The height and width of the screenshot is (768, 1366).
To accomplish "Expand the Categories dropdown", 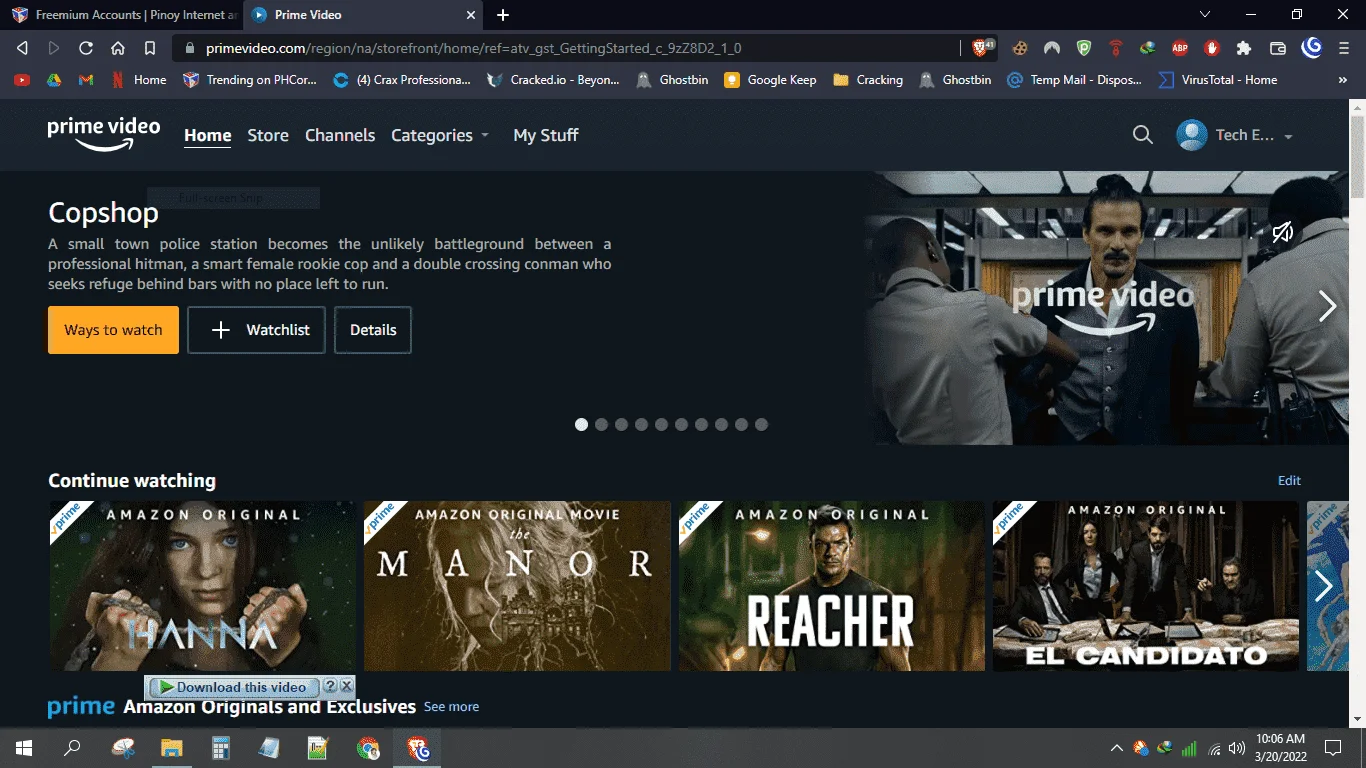I will [x=440, y=135].
